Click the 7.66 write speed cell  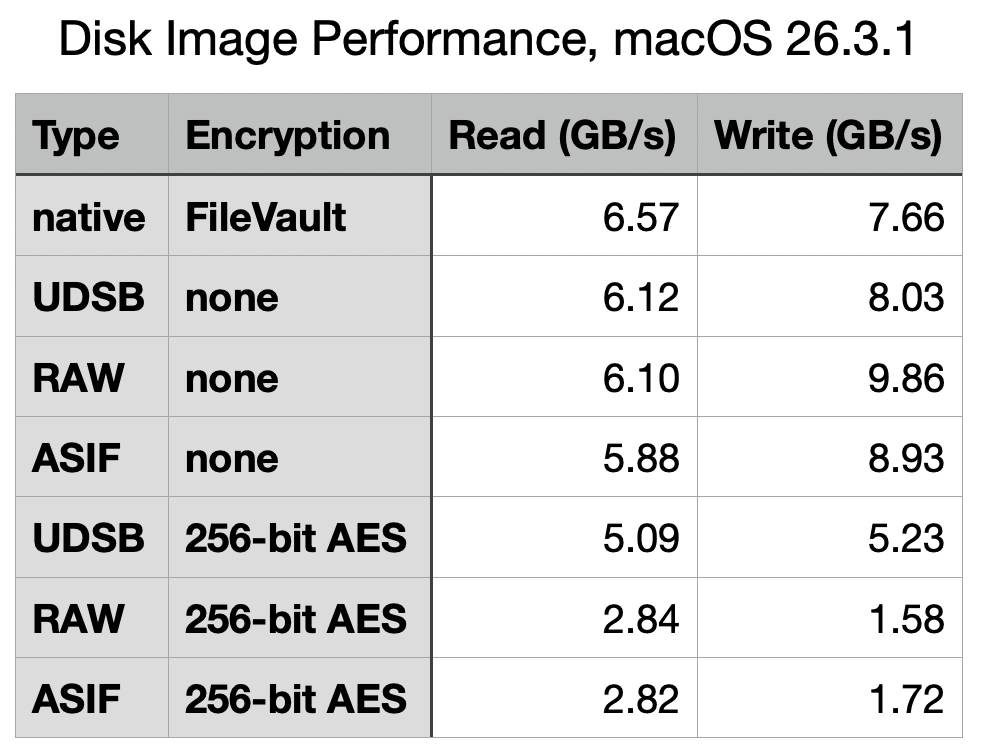pos(906,217)
